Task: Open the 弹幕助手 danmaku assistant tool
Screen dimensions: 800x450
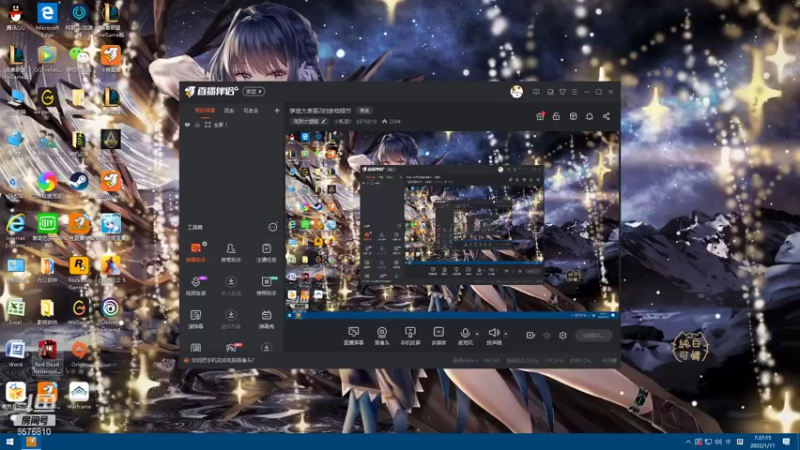Action: pos(196,253)
